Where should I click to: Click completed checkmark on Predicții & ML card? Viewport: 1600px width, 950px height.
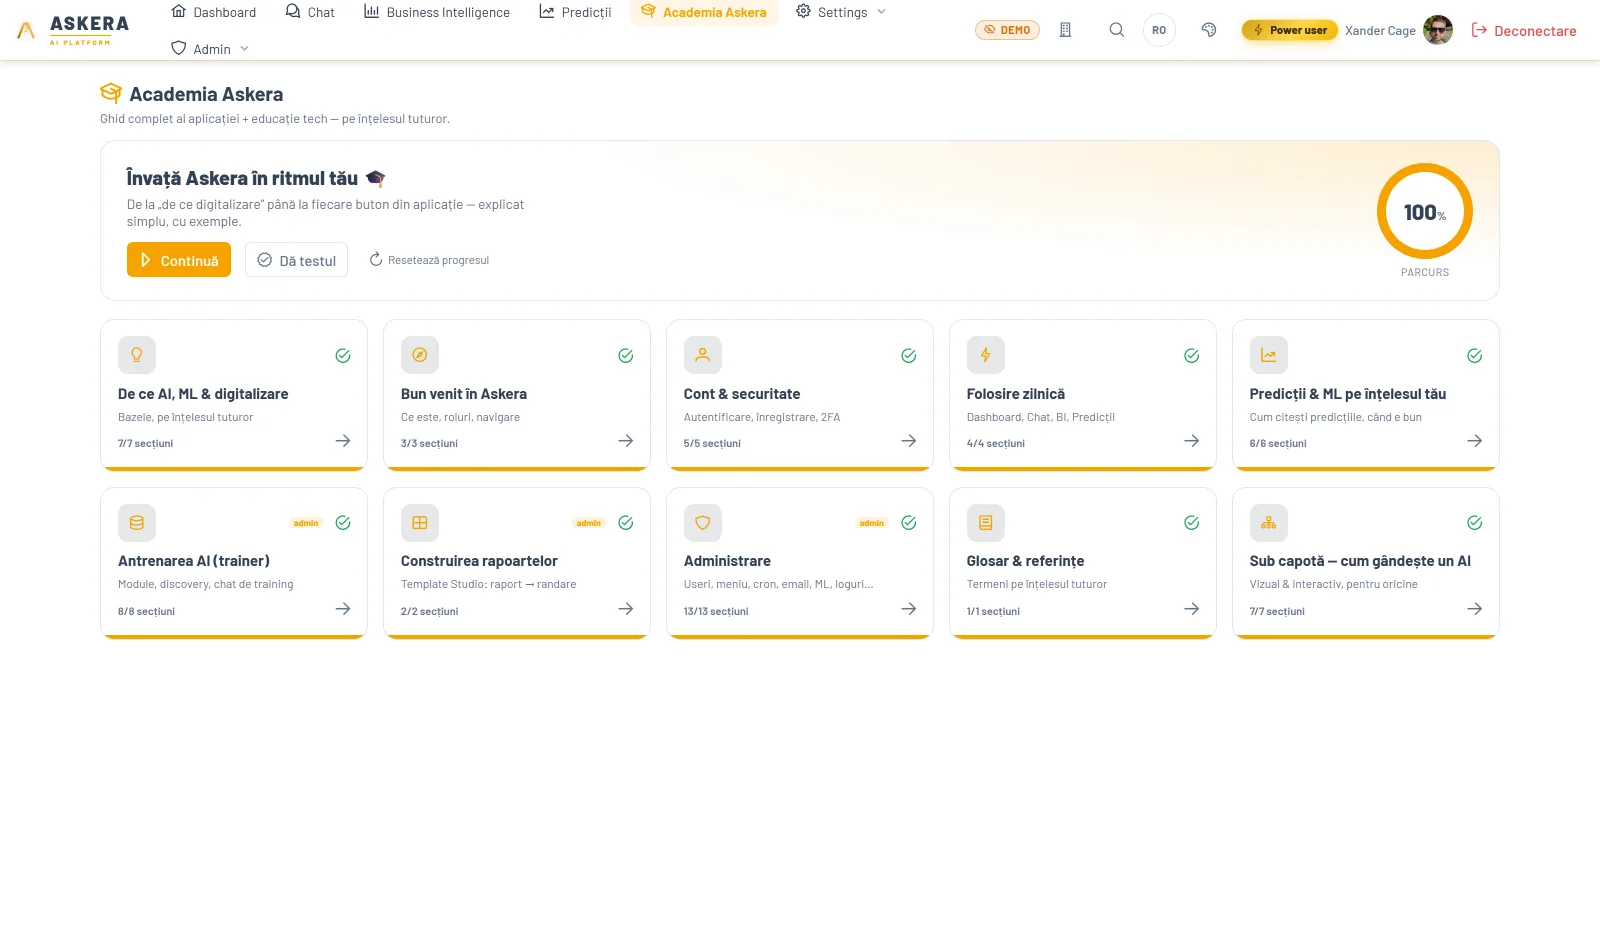(1475, 356)
